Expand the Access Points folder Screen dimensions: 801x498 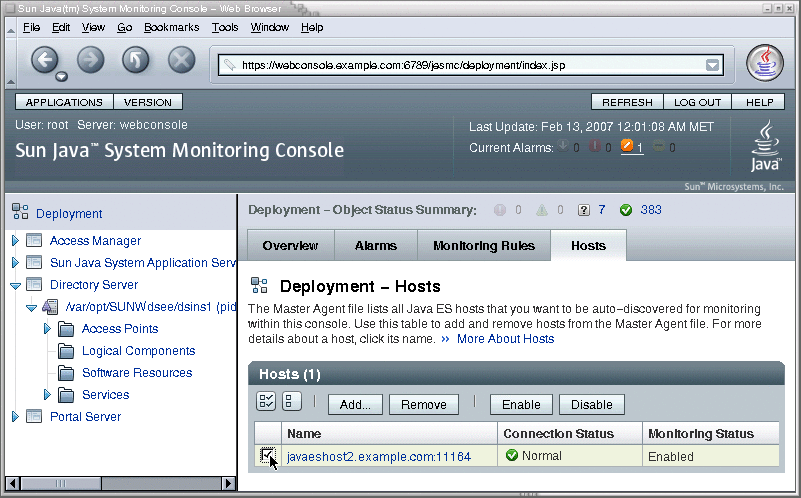click(47, 328)
